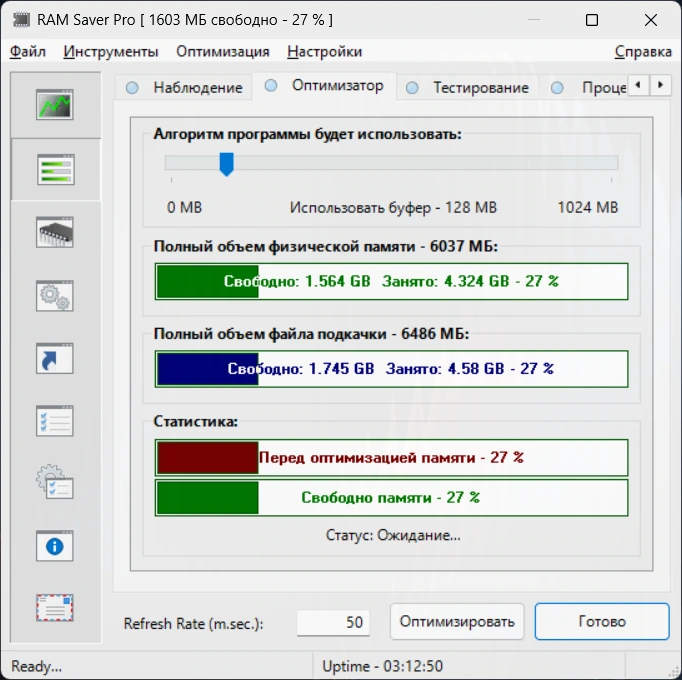
Task: Click the 0 MB slider minimum label
Action: [184, 207]
